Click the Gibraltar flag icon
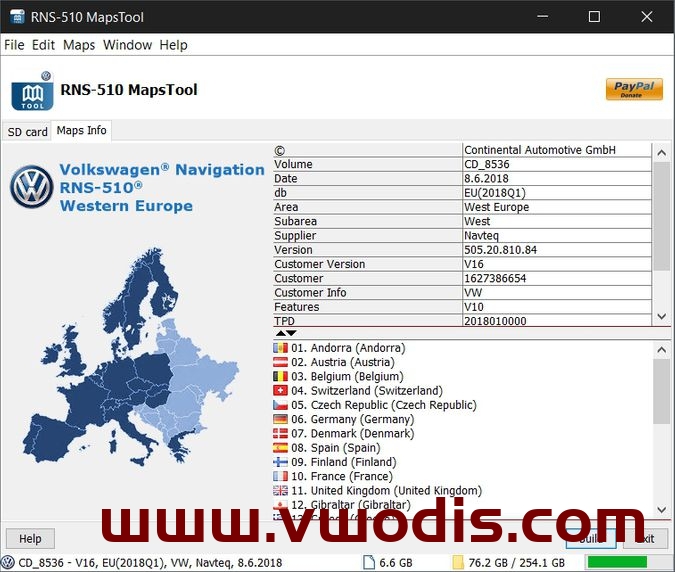This screenshot has height=572, width=675. coord(280,504)
